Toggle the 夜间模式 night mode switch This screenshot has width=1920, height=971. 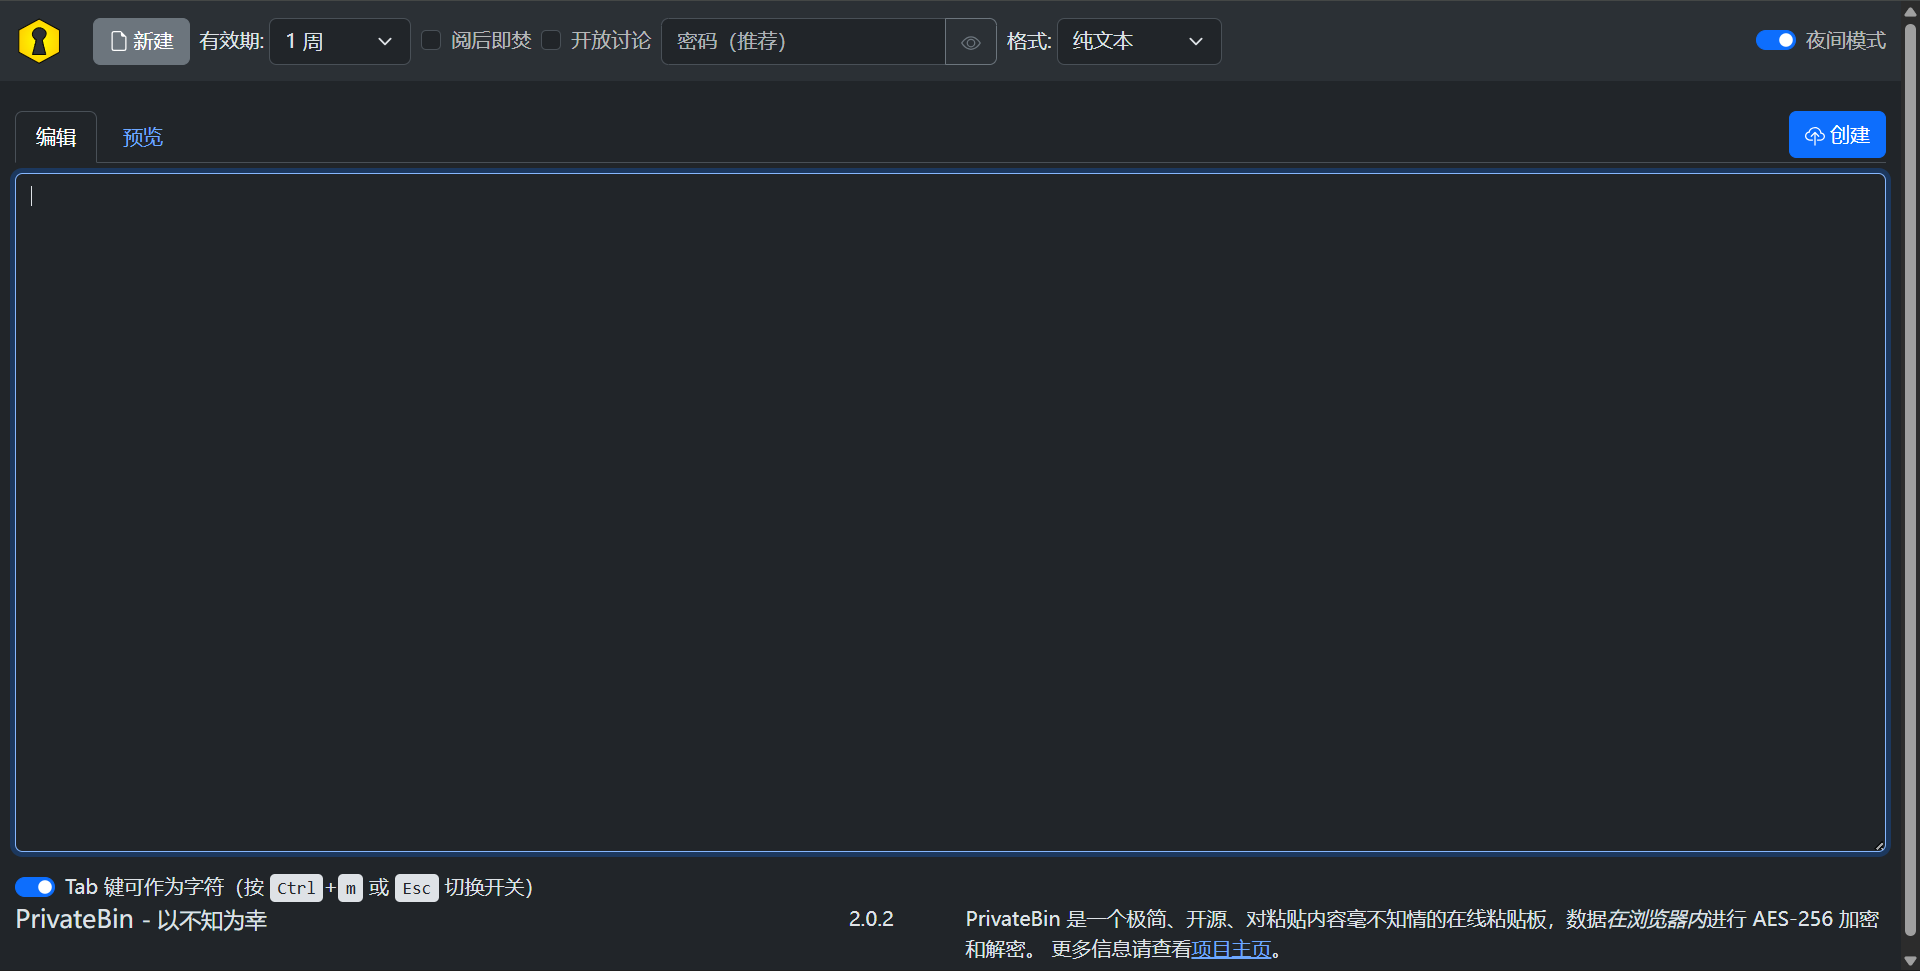[1775, 40]
